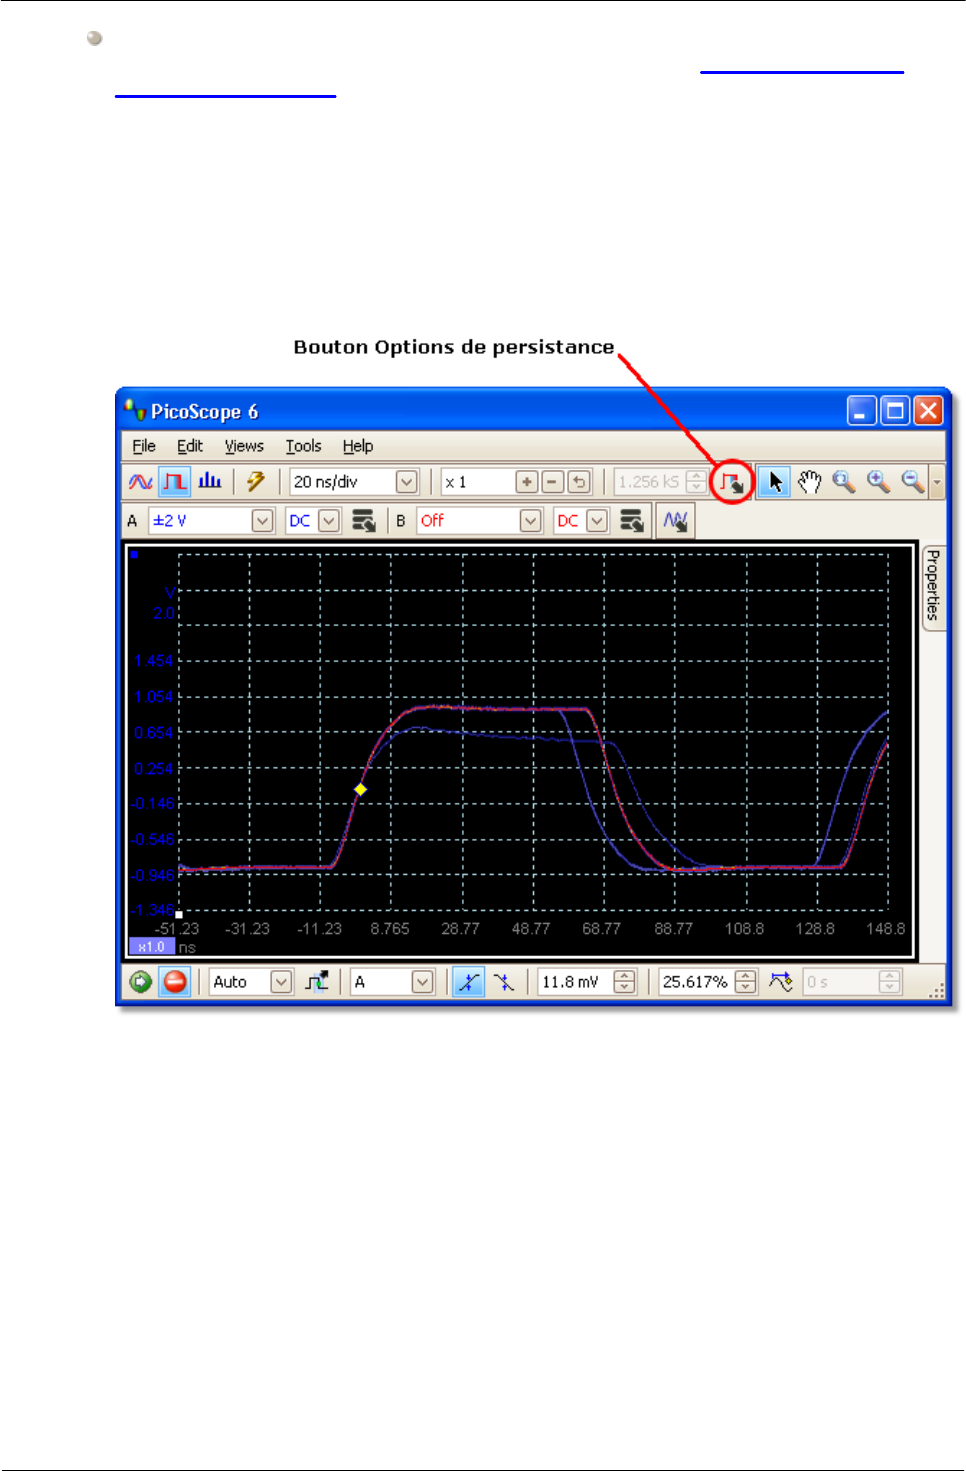Open advanced trigger settings icon
This screenshot has height=1471, width=966.
point(317,982)
